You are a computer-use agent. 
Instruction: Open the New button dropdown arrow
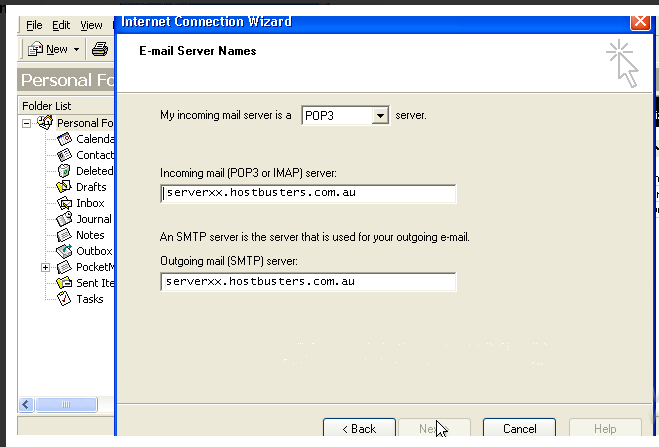pos(76,50)
